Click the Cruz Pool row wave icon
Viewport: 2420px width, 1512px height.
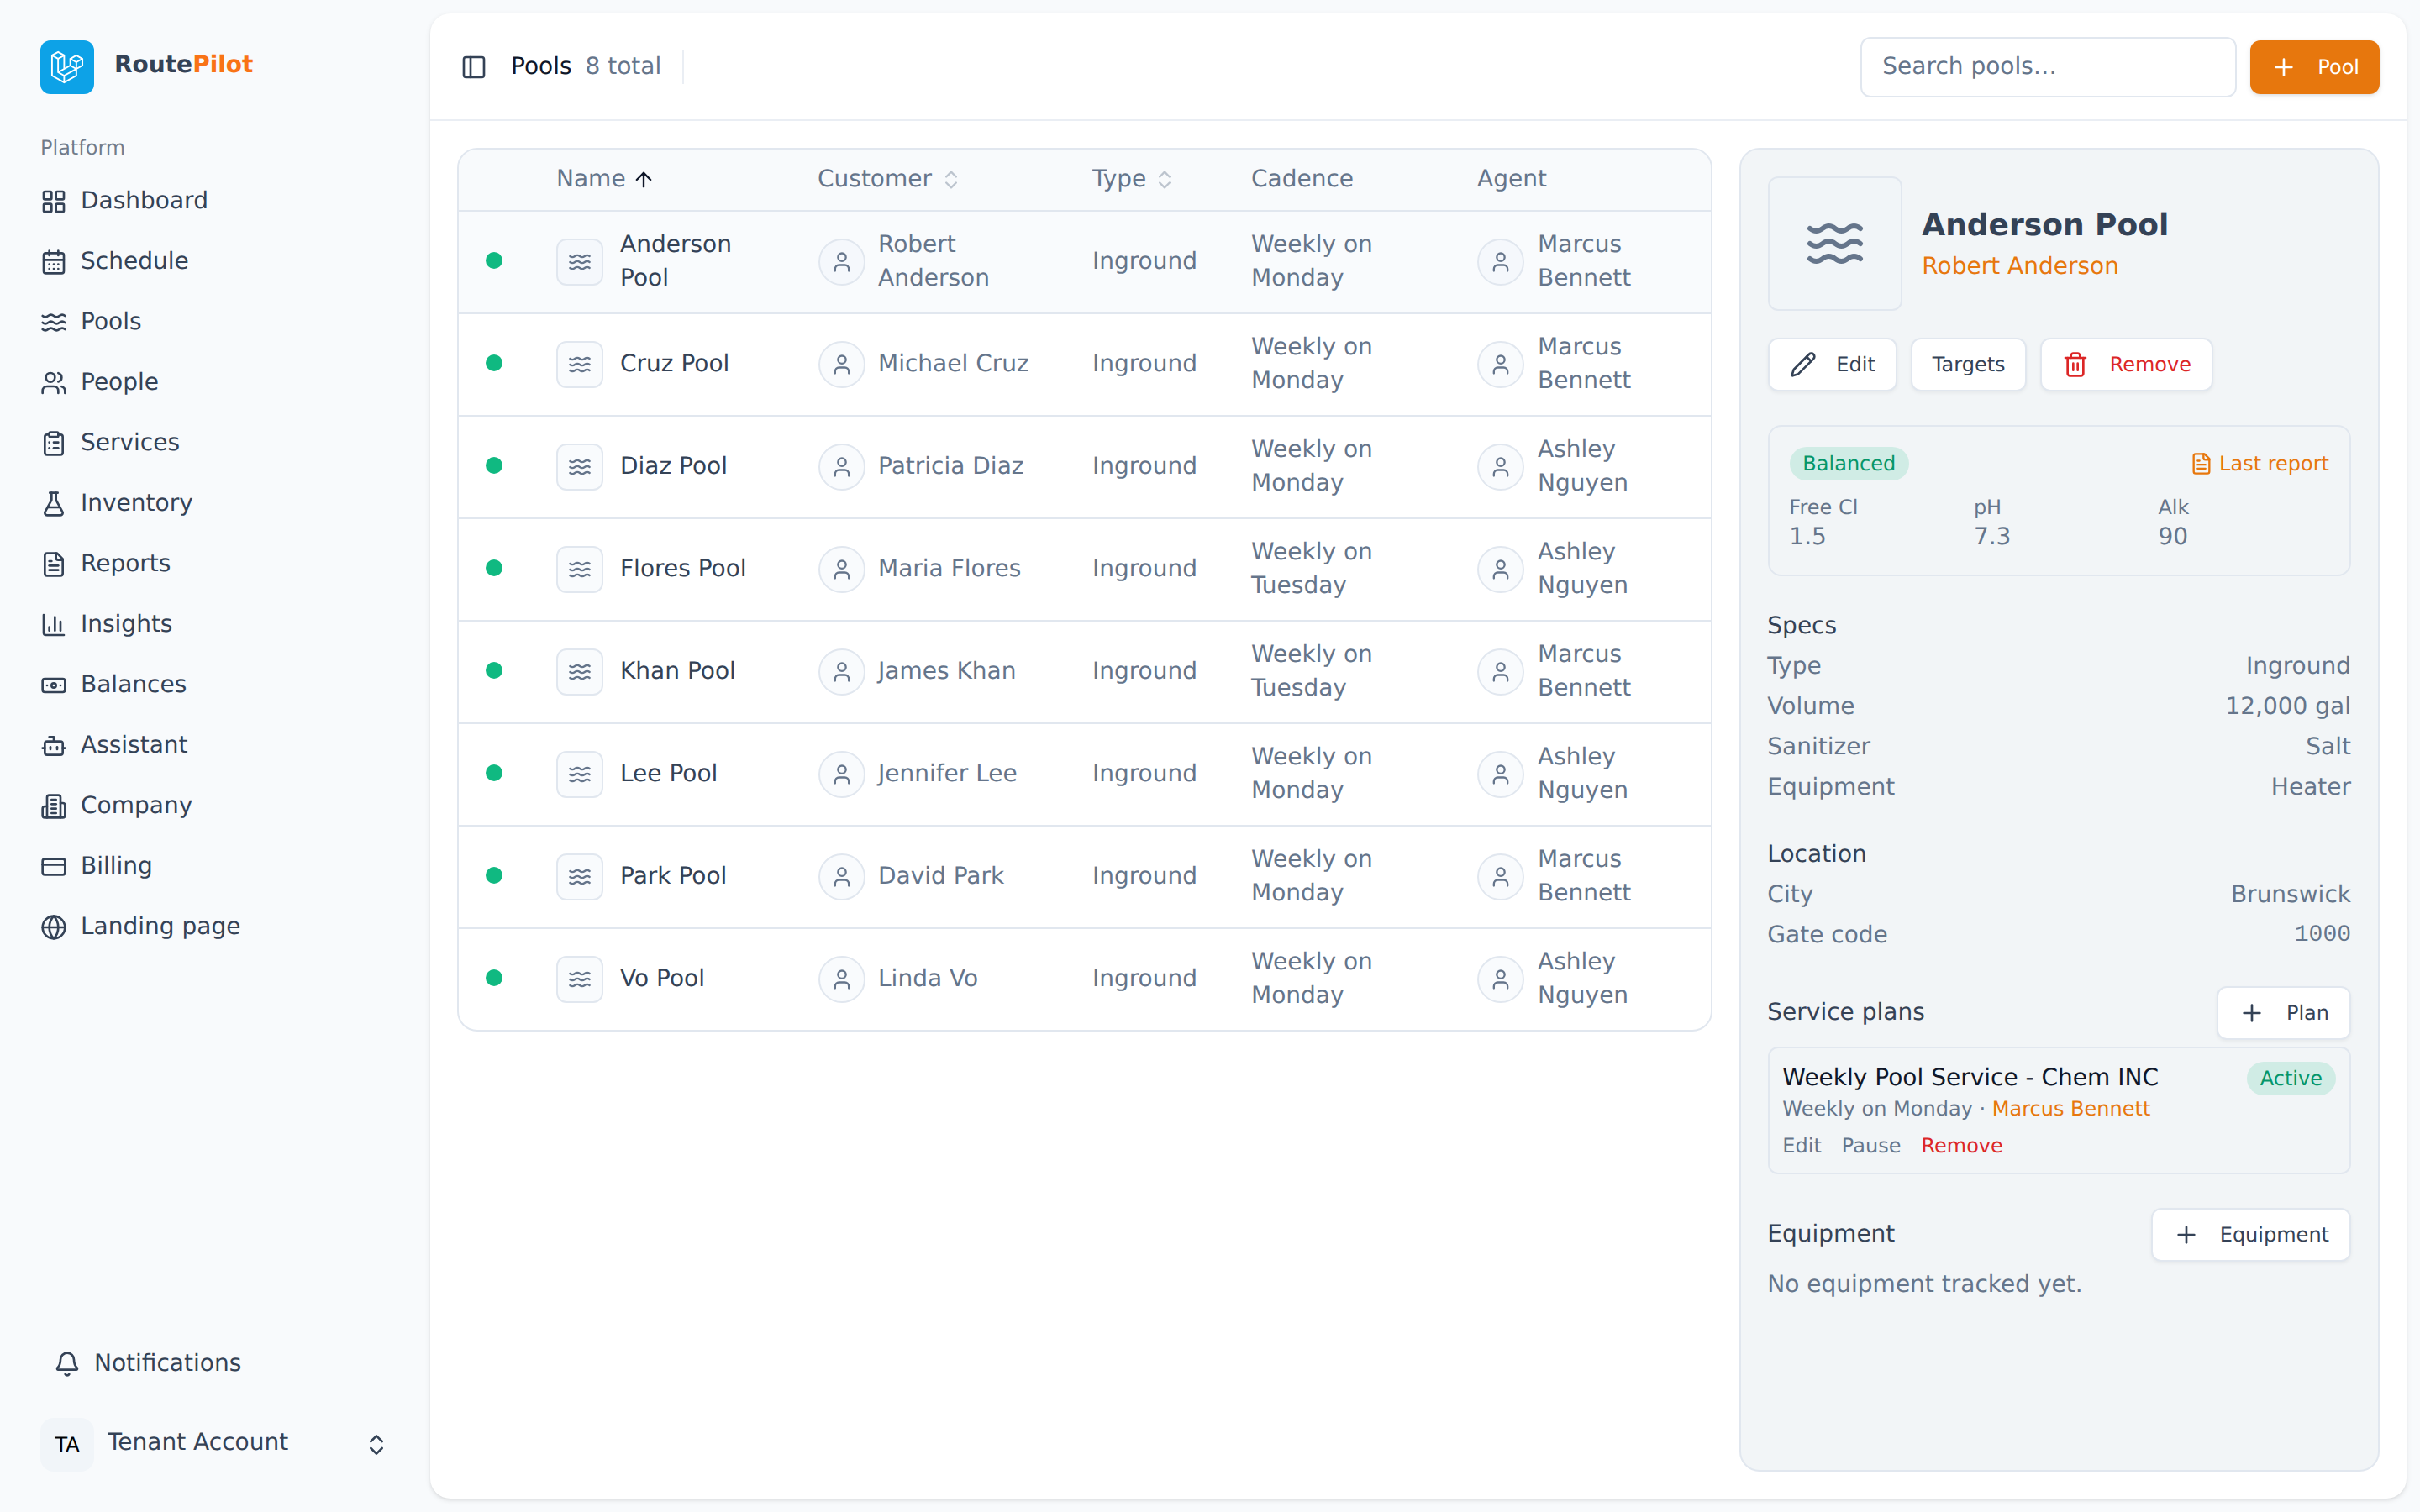(x=580, y=364)
